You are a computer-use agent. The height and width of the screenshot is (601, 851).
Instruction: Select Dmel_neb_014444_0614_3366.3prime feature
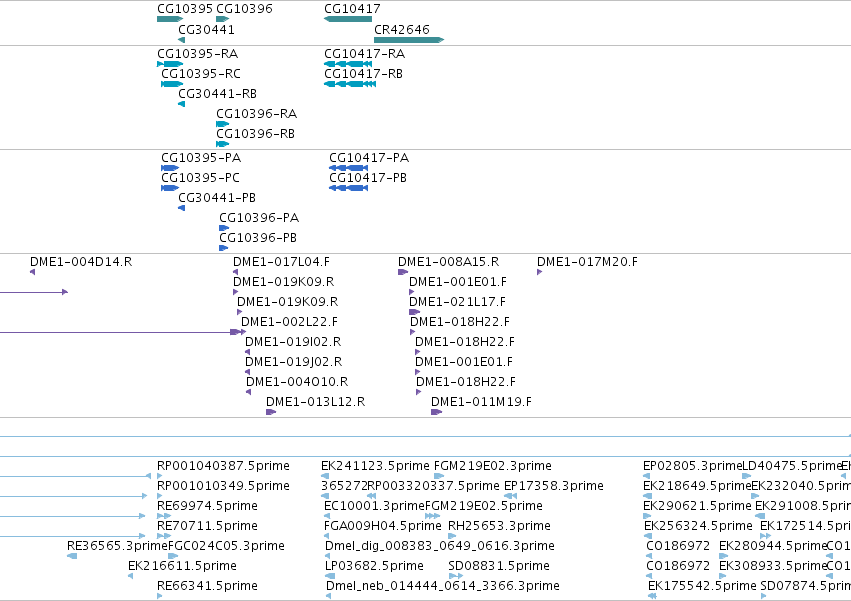pyautogui.click(x=442, y=586)
